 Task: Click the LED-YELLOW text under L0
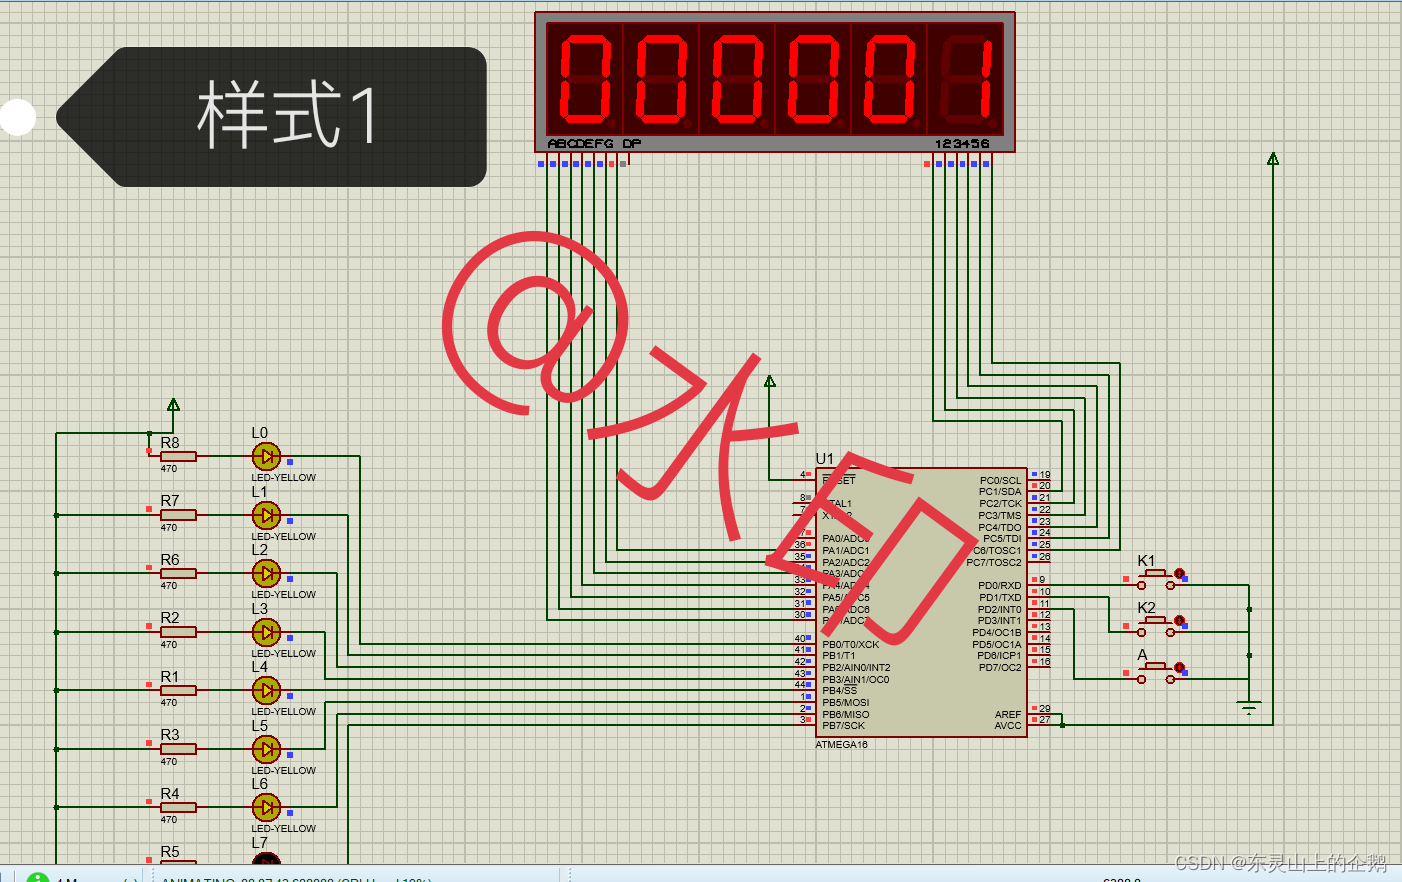click(x=284, y=478)
